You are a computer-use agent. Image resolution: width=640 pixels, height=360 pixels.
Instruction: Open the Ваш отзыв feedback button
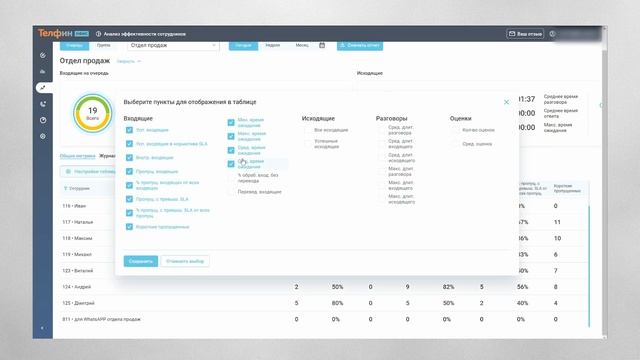(525, 34)
